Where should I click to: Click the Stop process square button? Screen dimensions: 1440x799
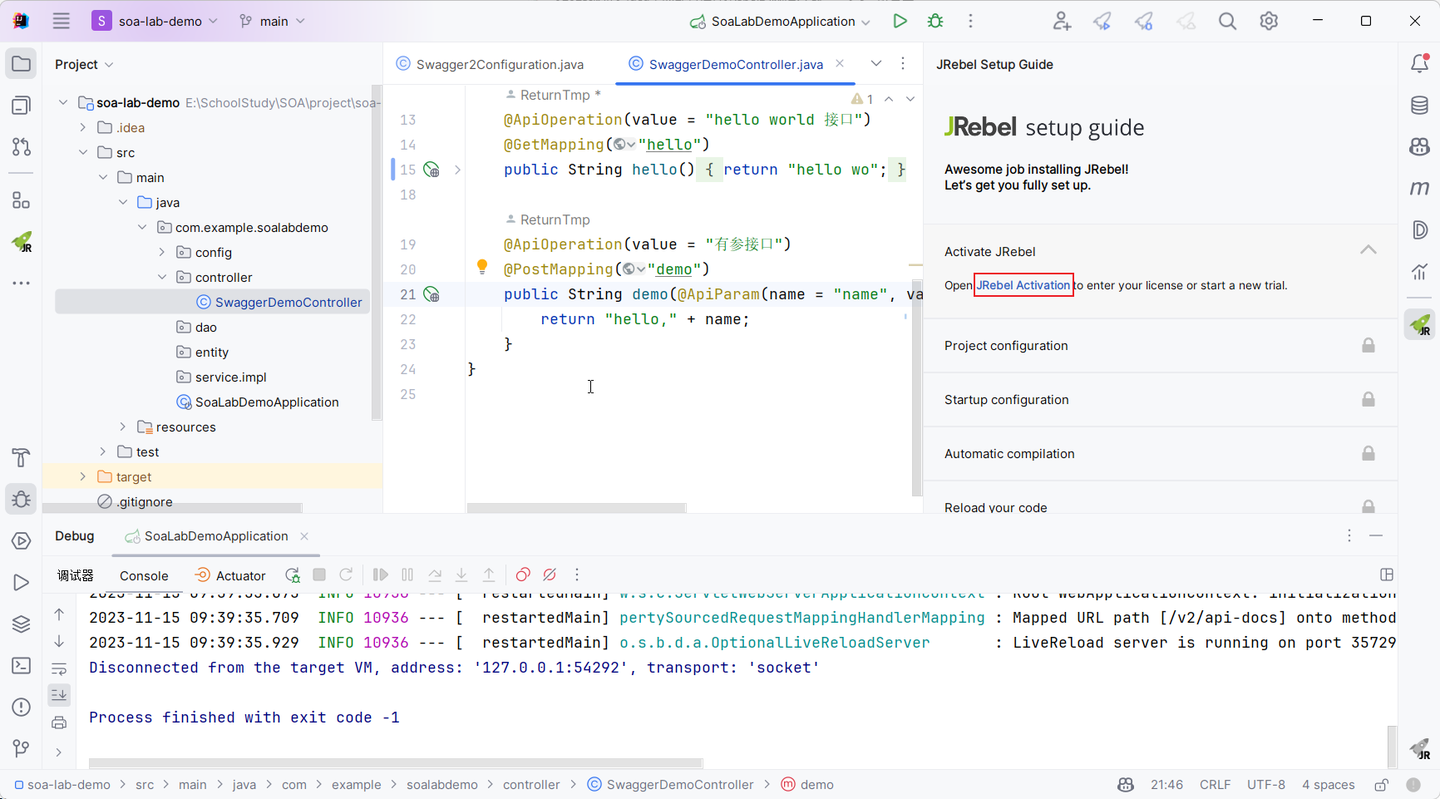[x=319, y=575]
